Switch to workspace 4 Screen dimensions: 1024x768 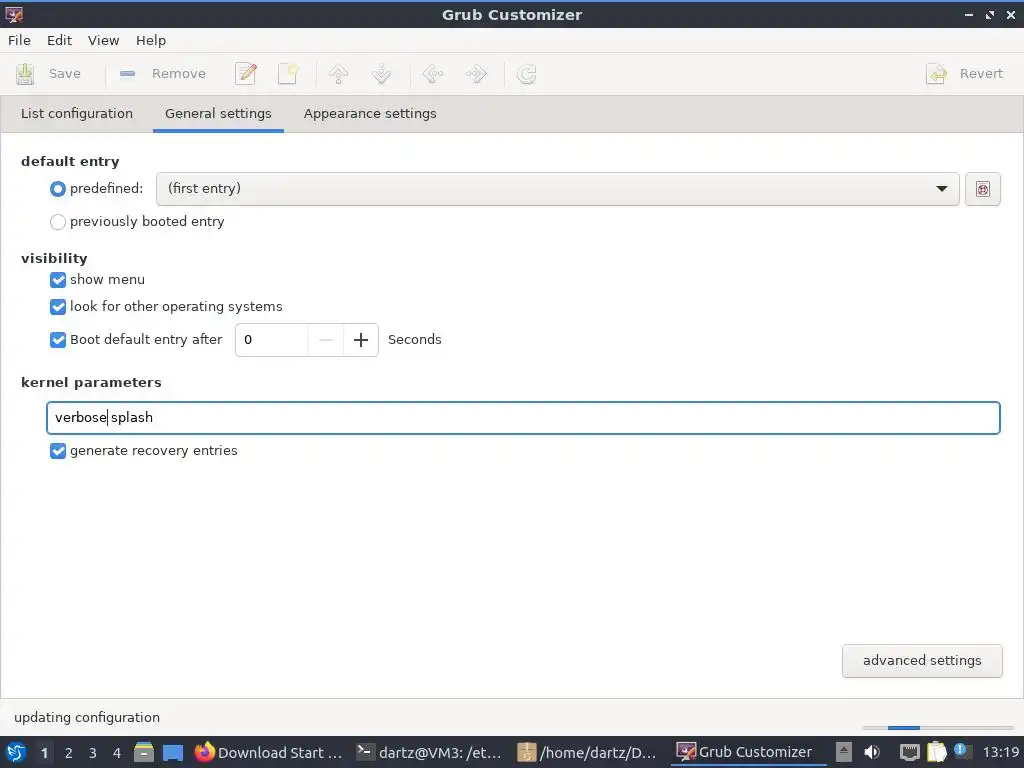point(116,753)
